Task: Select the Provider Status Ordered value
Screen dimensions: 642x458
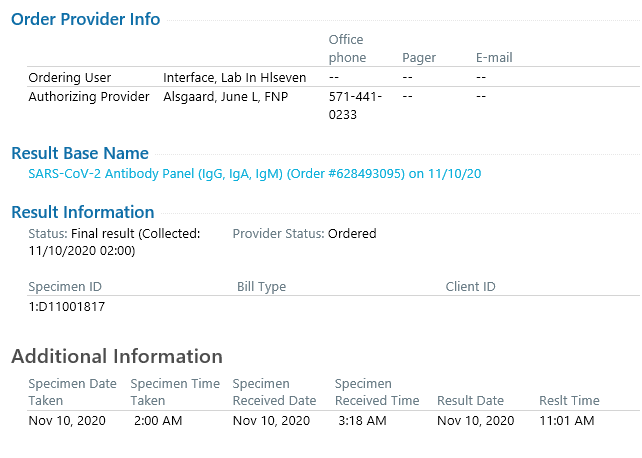Action: coord(352,234)
